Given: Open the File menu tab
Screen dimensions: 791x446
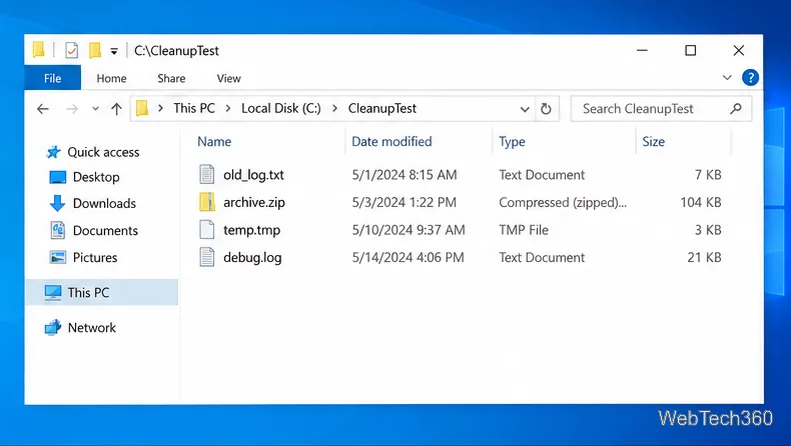Looking at the screenshot, I should point(52,78).
